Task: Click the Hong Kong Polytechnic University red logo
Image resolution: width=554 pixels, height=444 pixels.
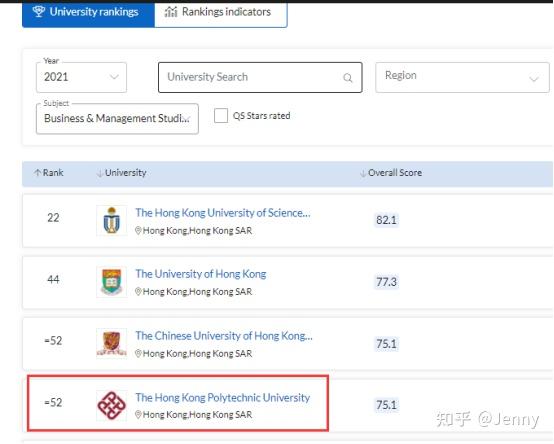Action: click(x=112, y=405)
